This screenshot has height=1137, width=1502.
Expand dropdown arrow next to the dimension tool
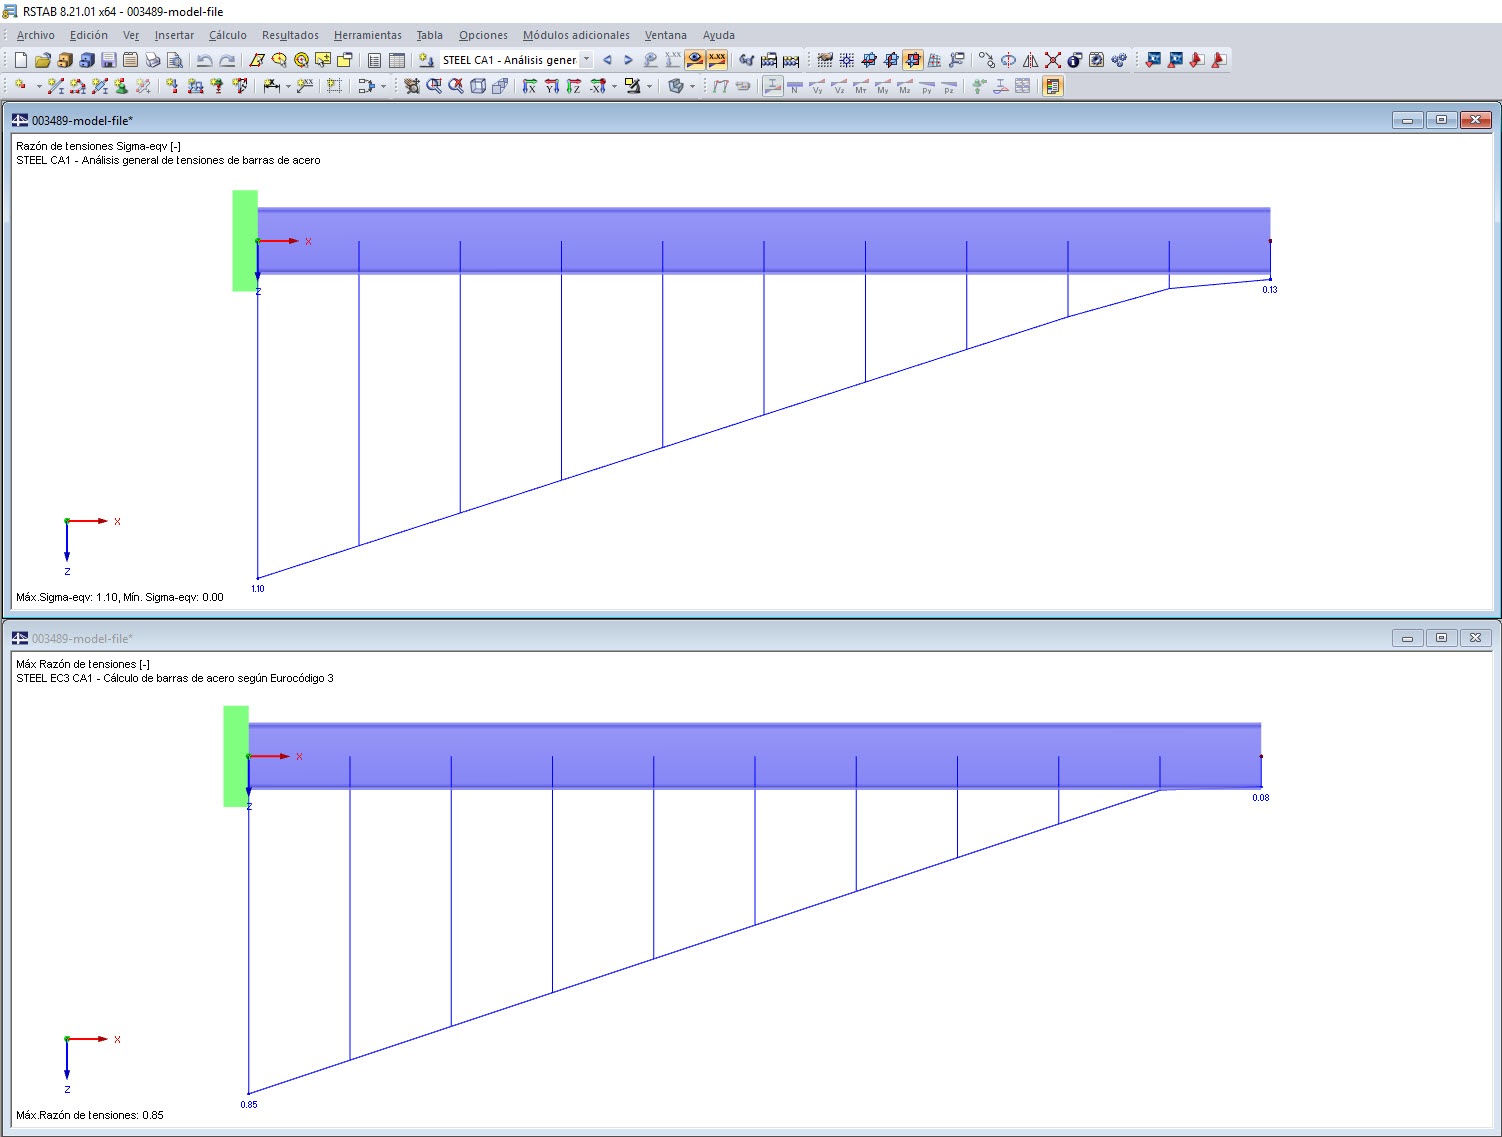[288, 86]
